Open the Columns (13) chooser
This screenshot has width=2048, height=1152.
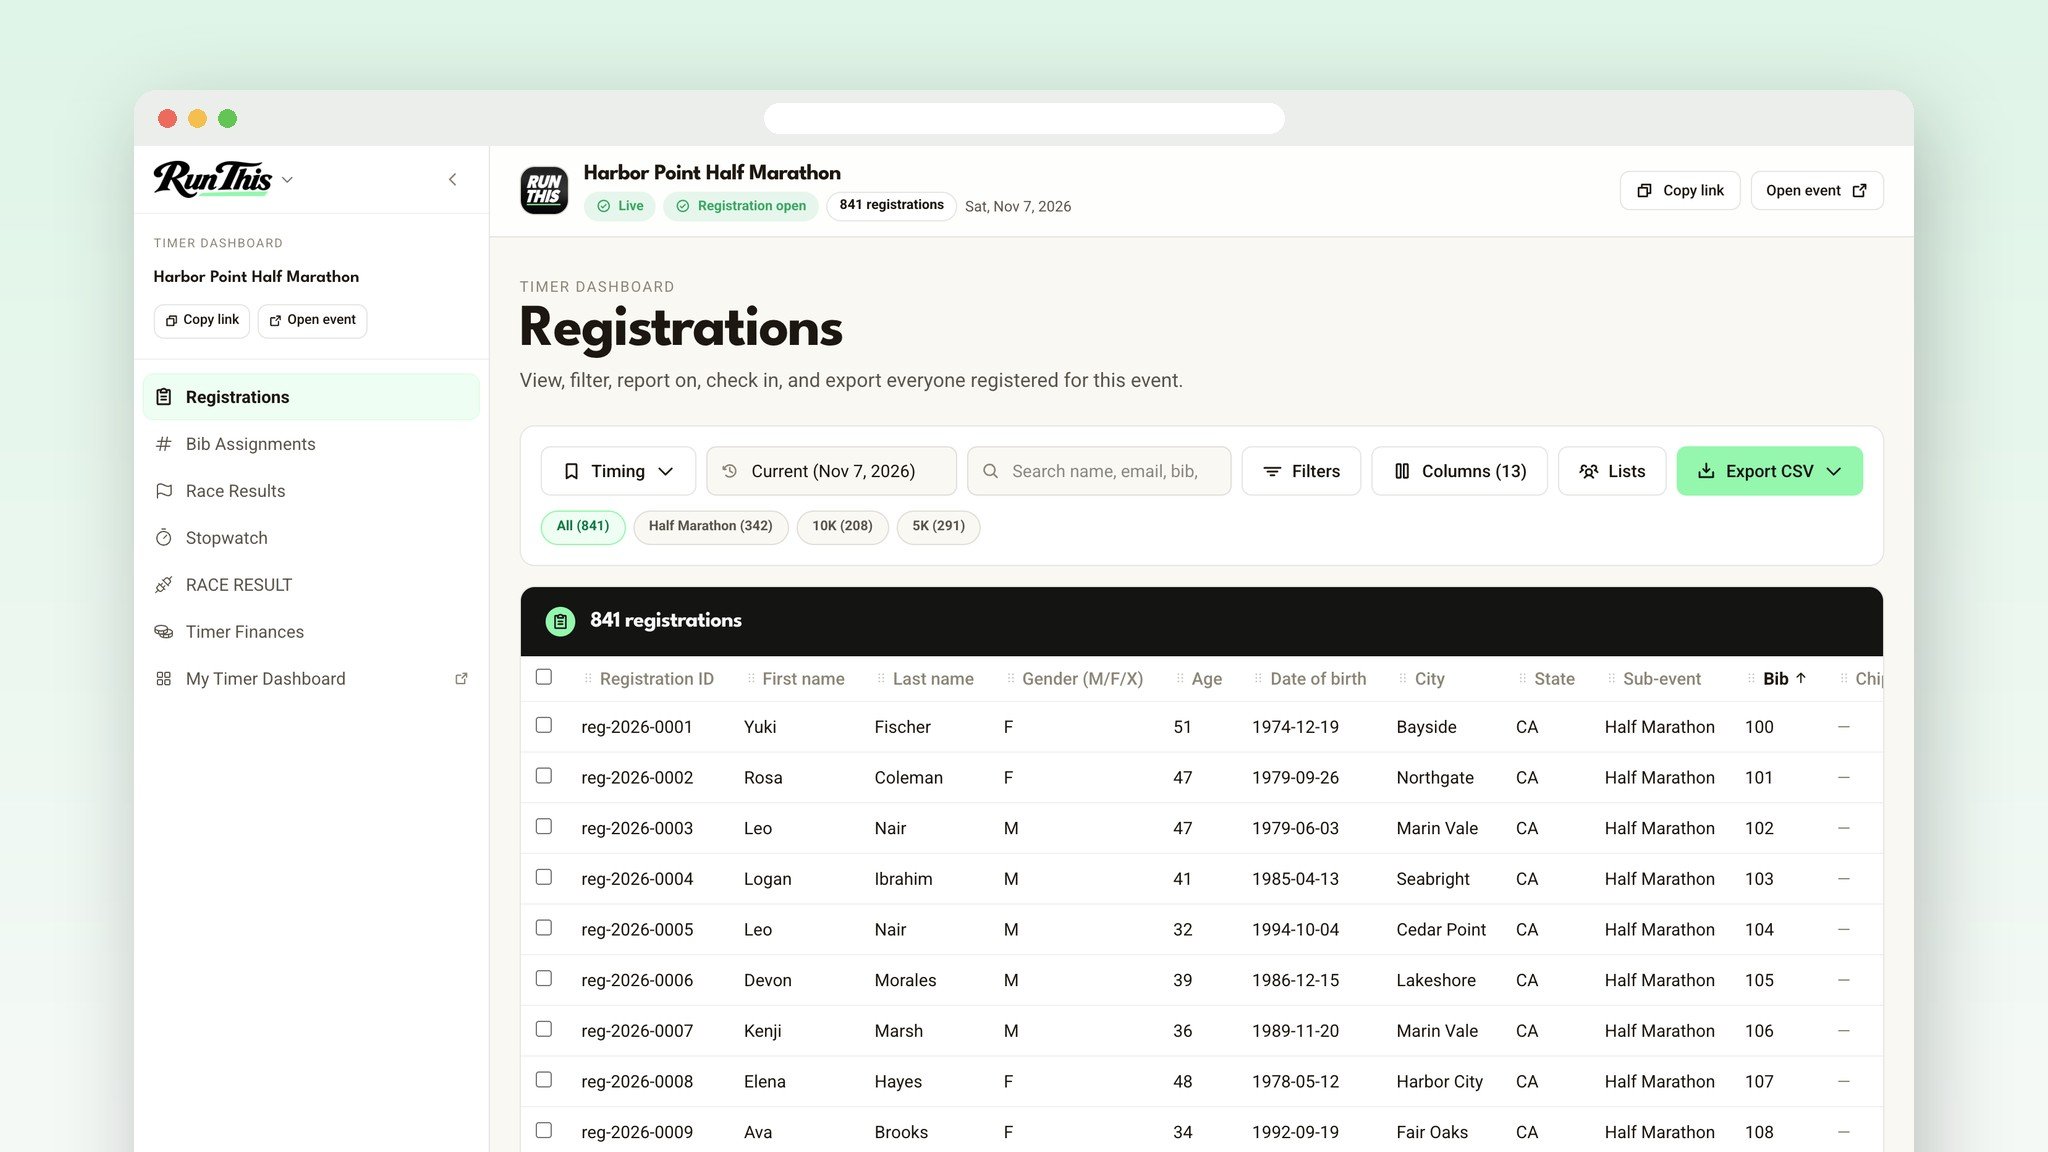tap(1459, 471)
